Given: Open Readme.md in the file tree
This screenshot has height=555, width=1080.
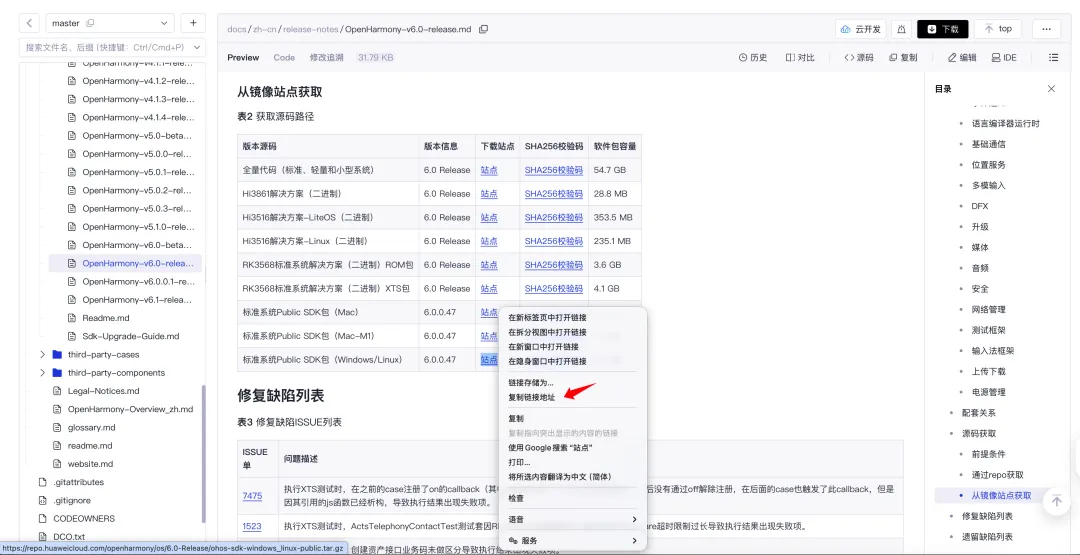Looking at the screenshot, I should [105, 318].
